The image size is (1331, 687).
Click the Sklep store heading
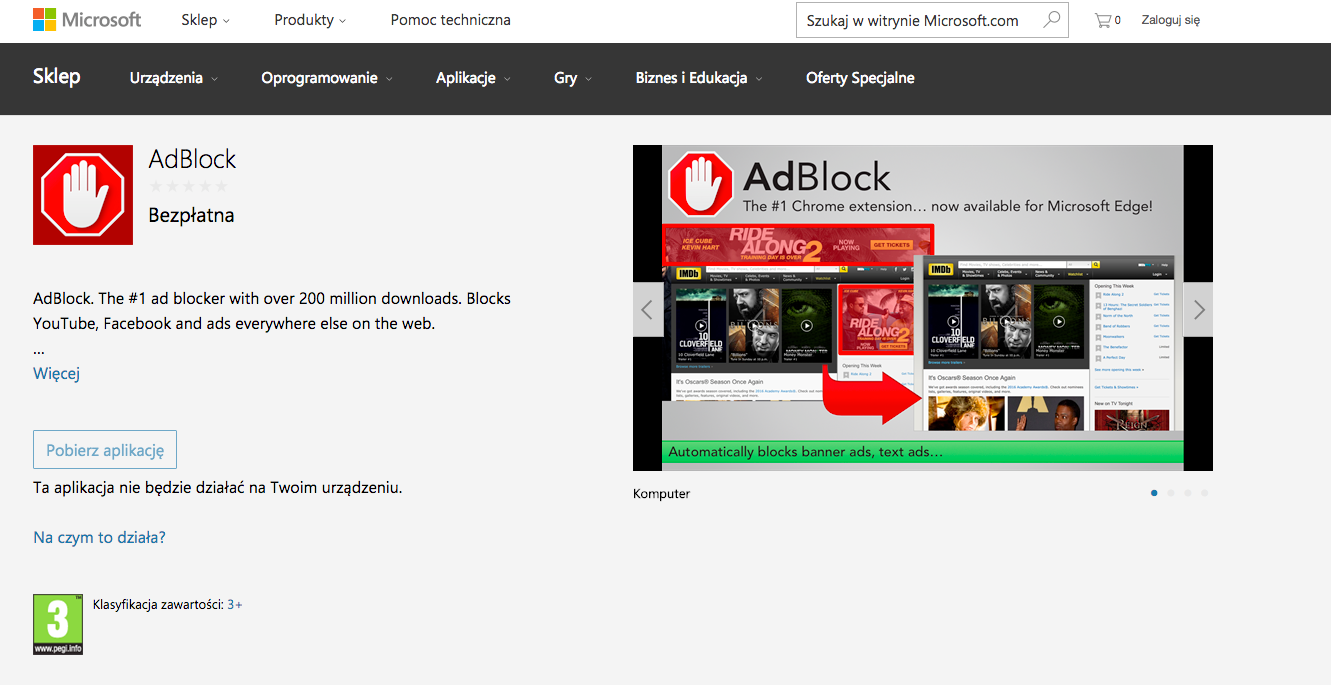pos(57,77)
